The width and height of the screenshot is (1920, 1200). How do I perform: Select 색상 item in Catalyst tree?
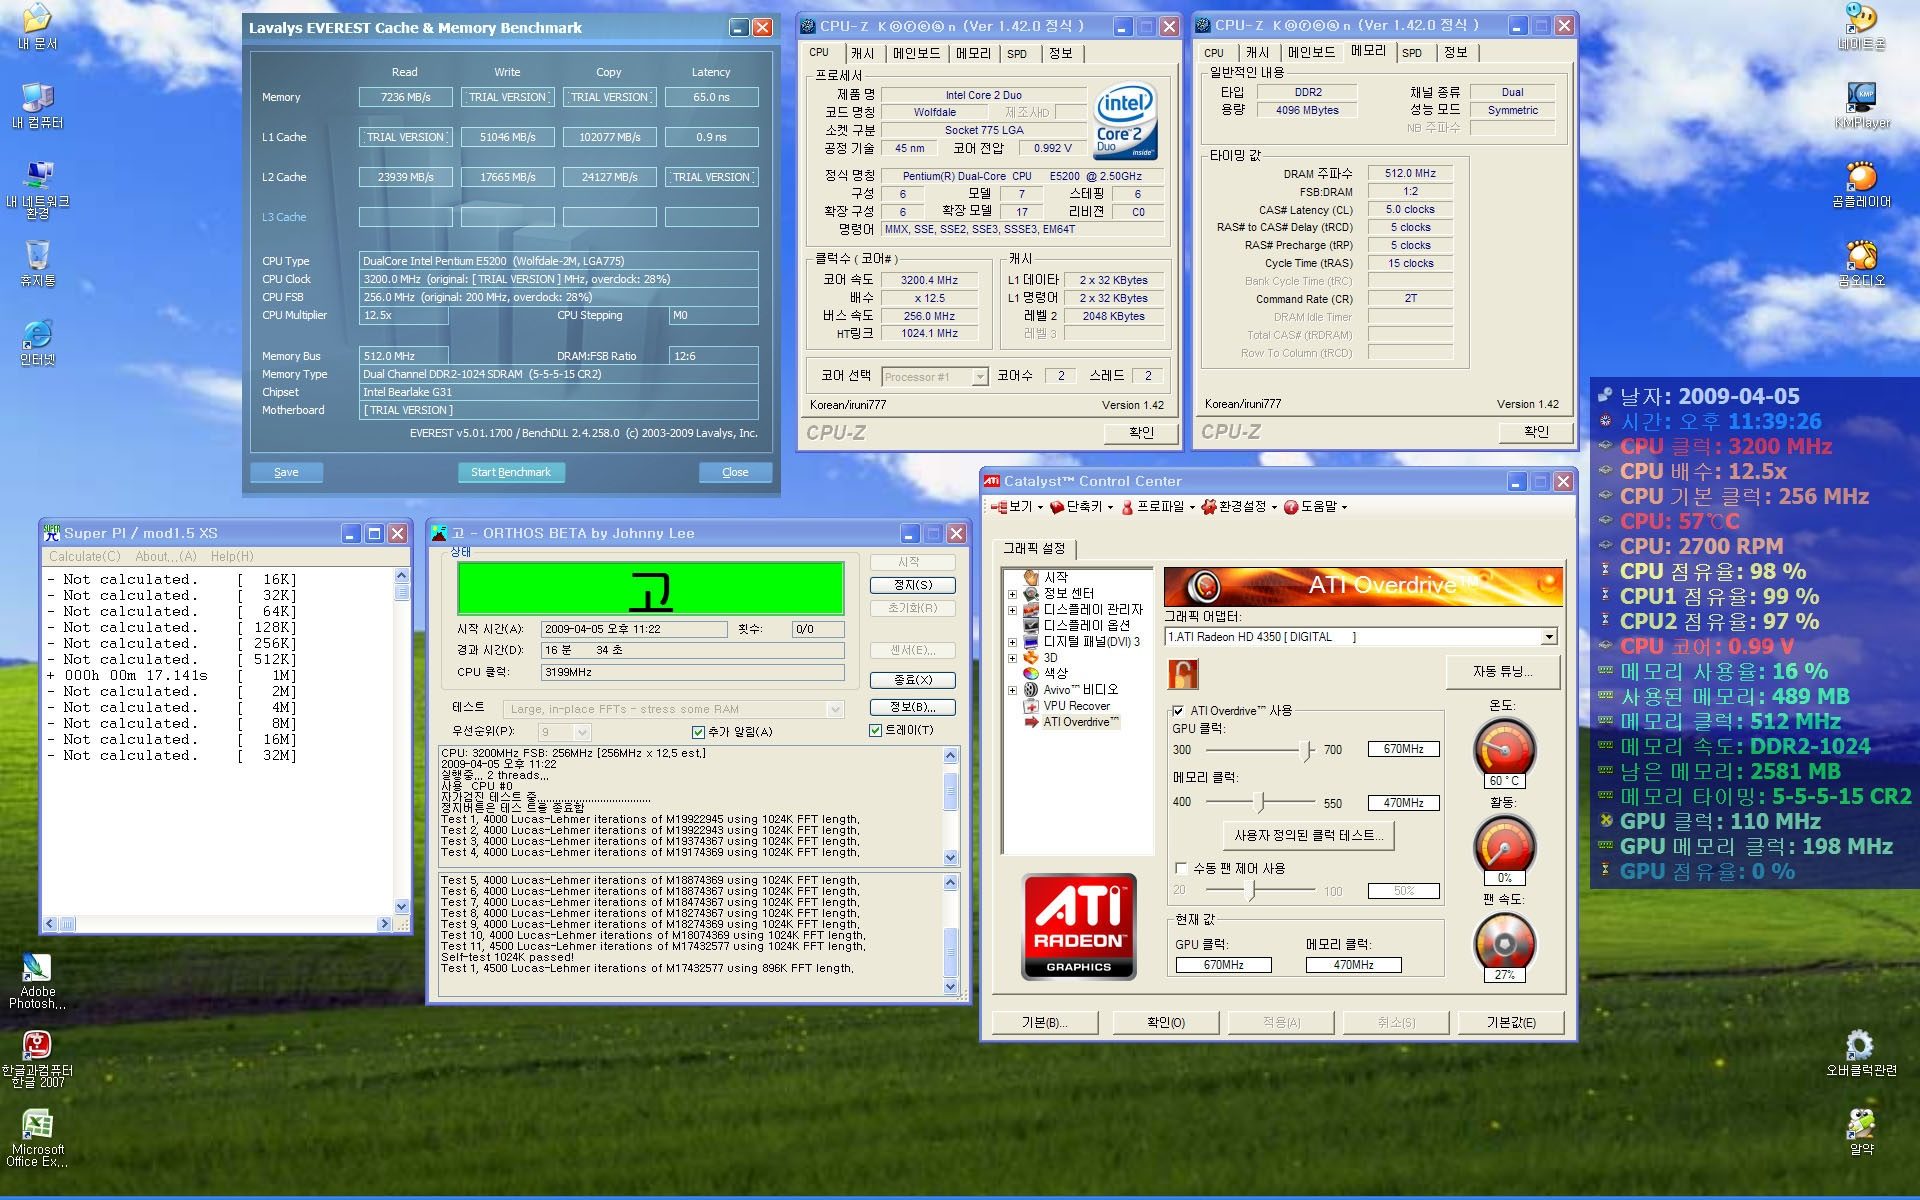pyautogui.click(x=1055, y=673)
